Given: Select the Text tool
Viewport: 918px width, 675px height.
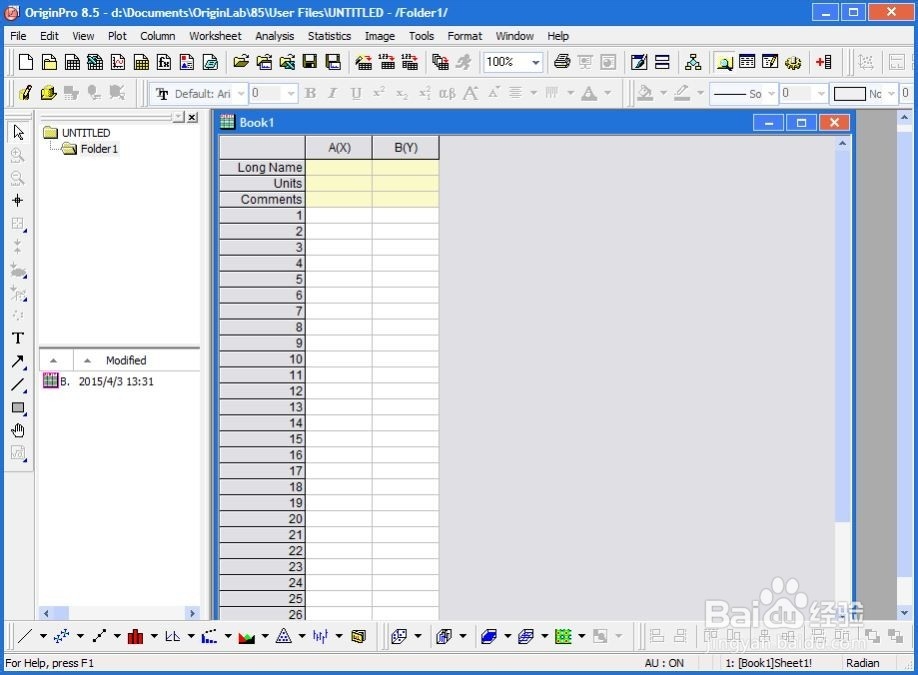Looking at the screenshot, I should point(18,338).
